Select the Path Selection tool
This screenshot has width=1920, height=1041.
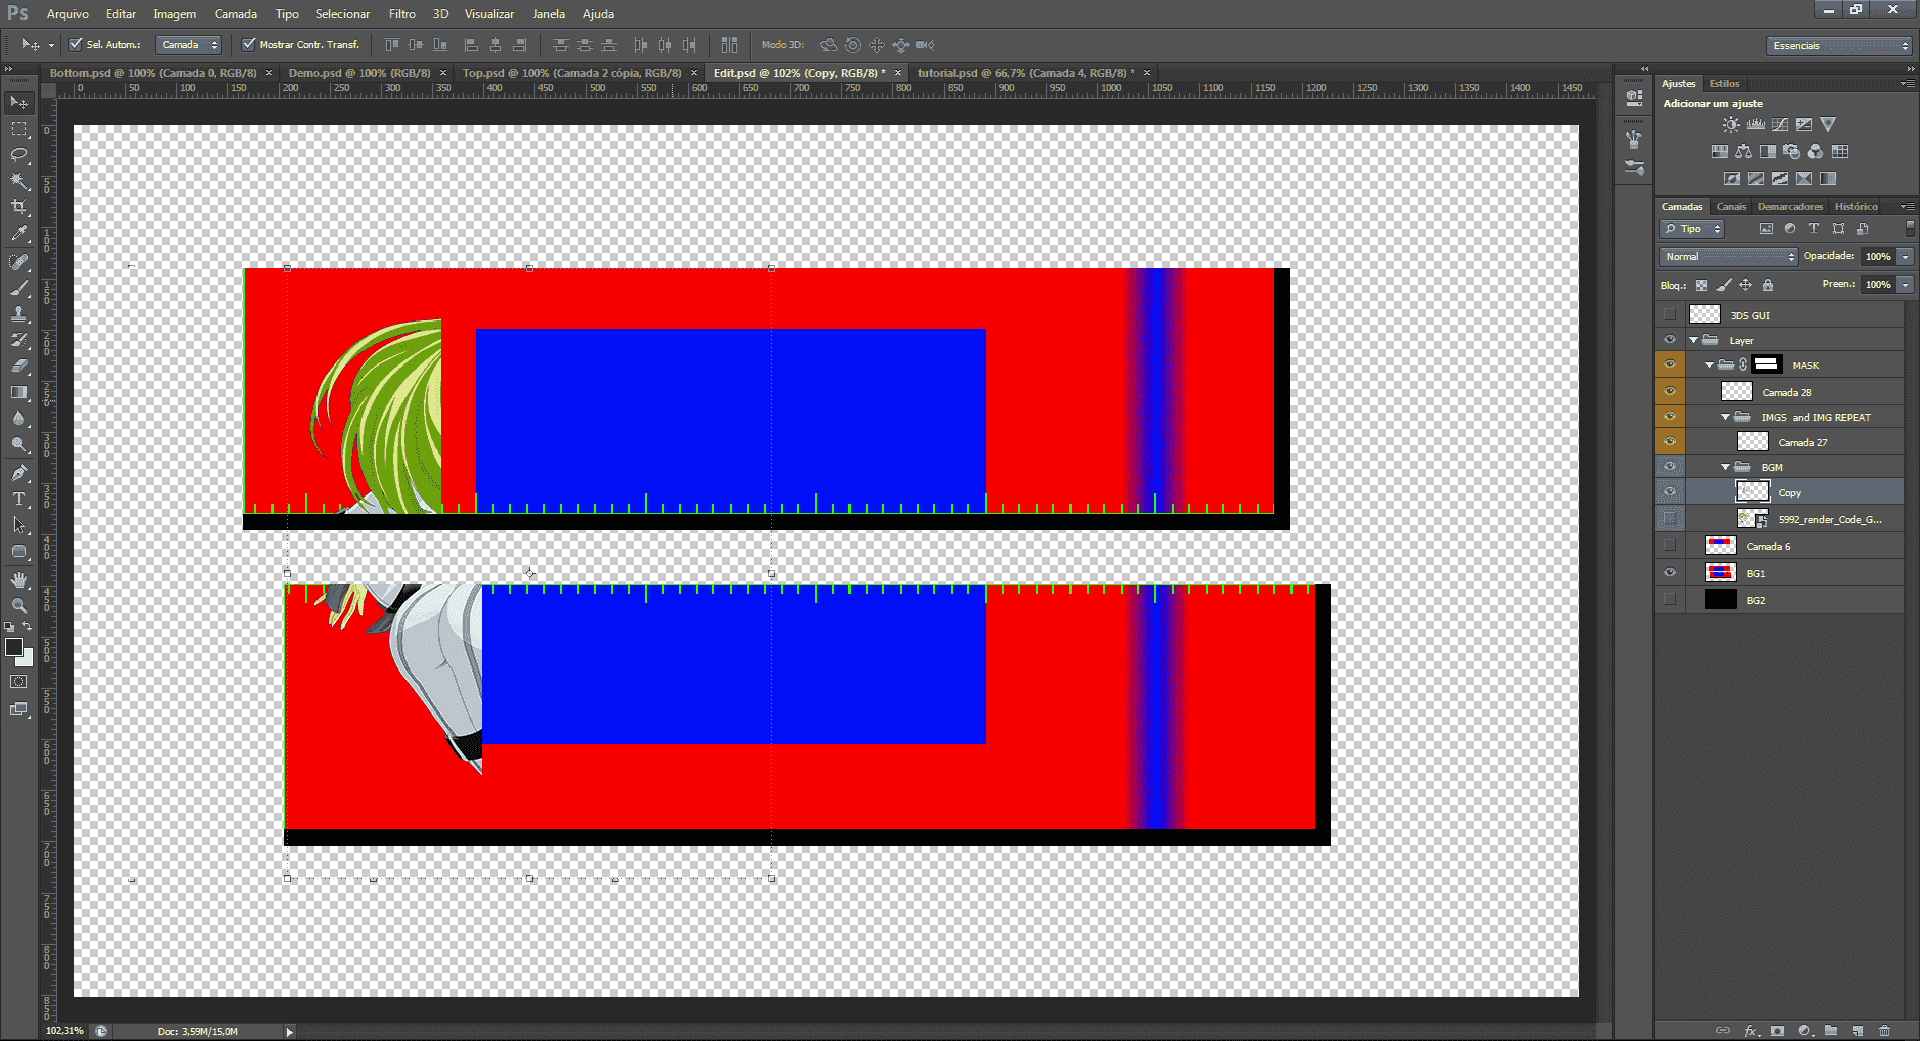click(19, 525)
